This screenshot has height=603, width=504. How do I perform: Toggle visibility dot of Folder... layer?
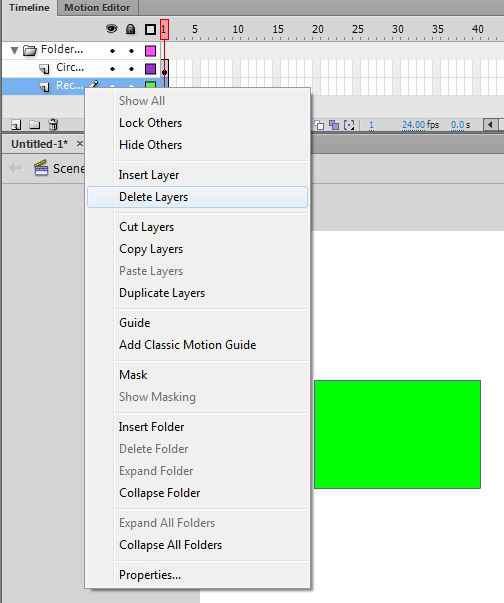pyautogui.click(x=112, y=51)
